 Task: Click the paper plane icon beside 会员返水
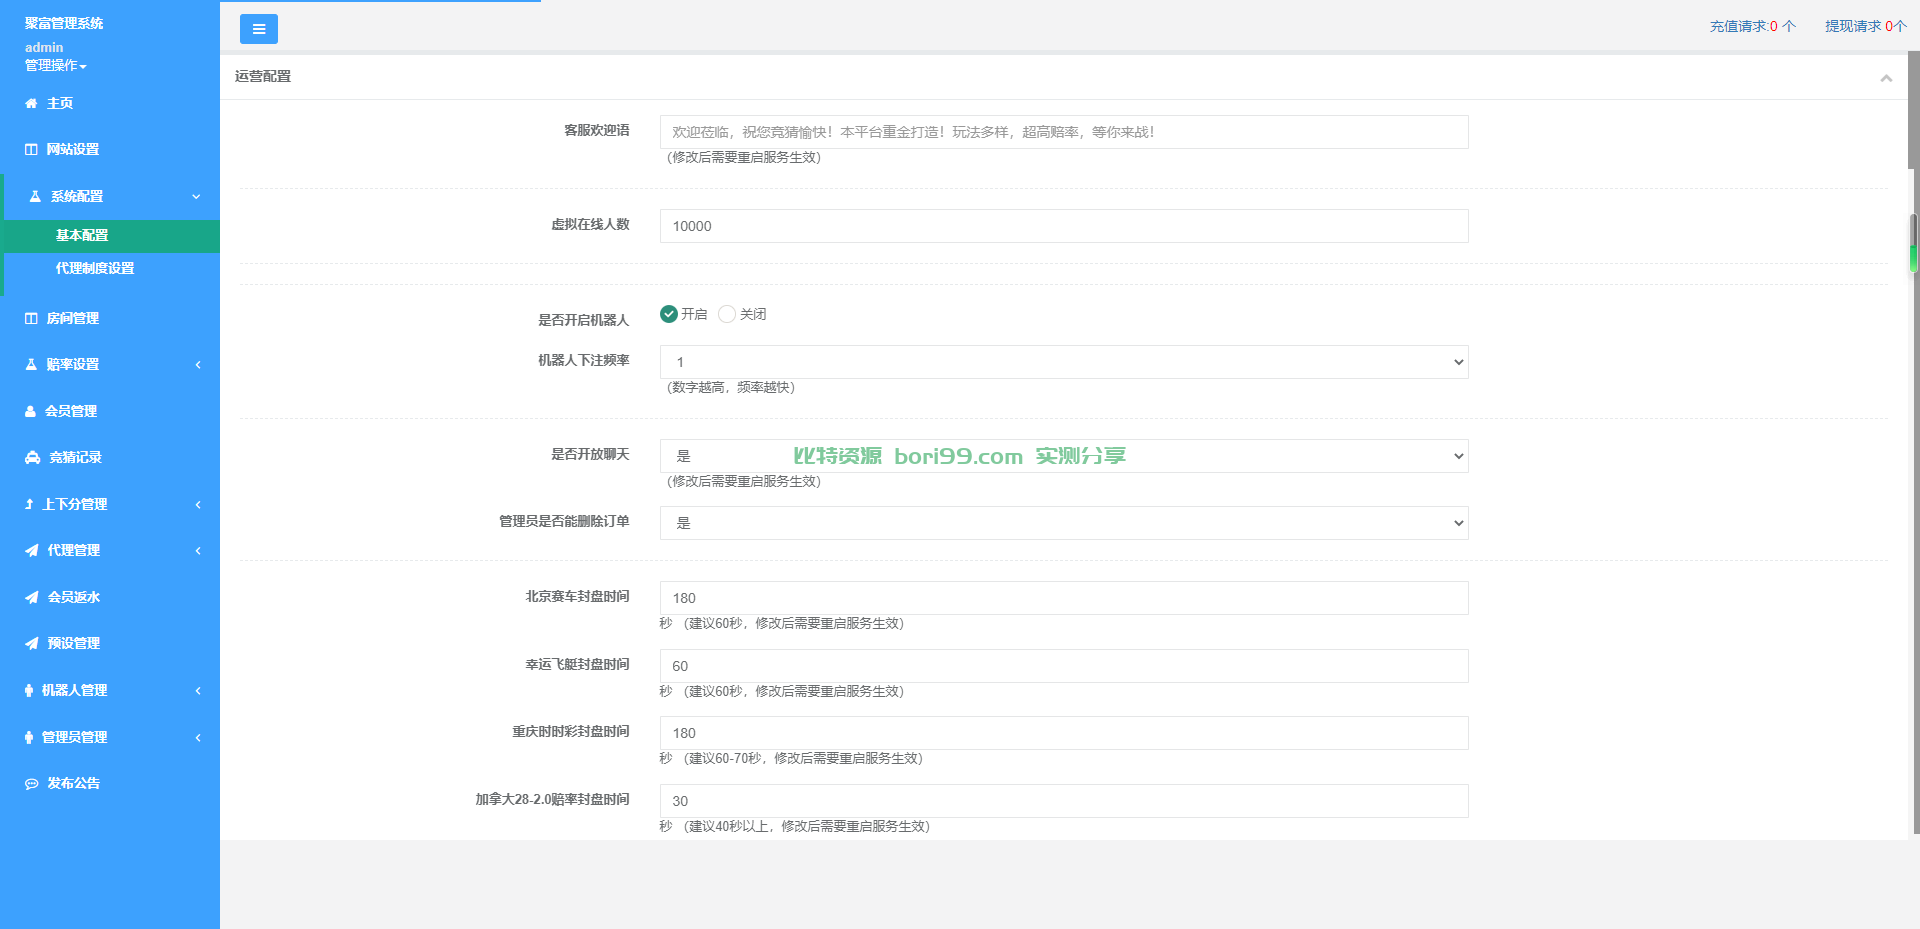[32, 597]
